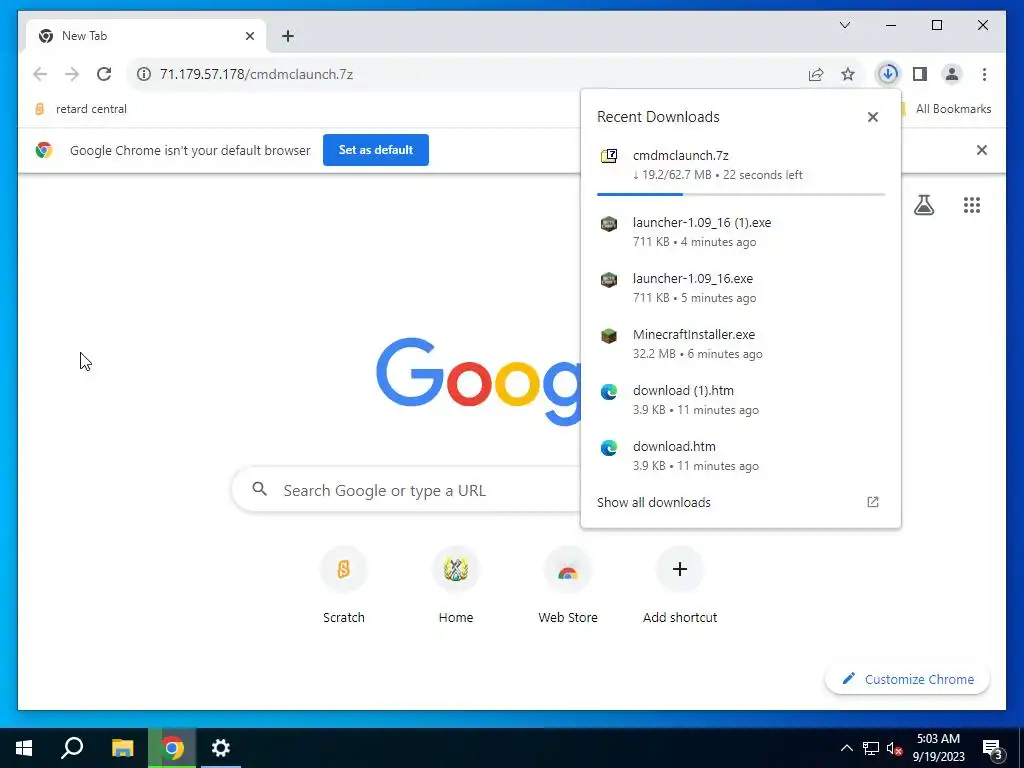Viewport: 1024px width, 768px height.
Task: Open MinecraftInstaller.exe download
Action: coord(741,344)
